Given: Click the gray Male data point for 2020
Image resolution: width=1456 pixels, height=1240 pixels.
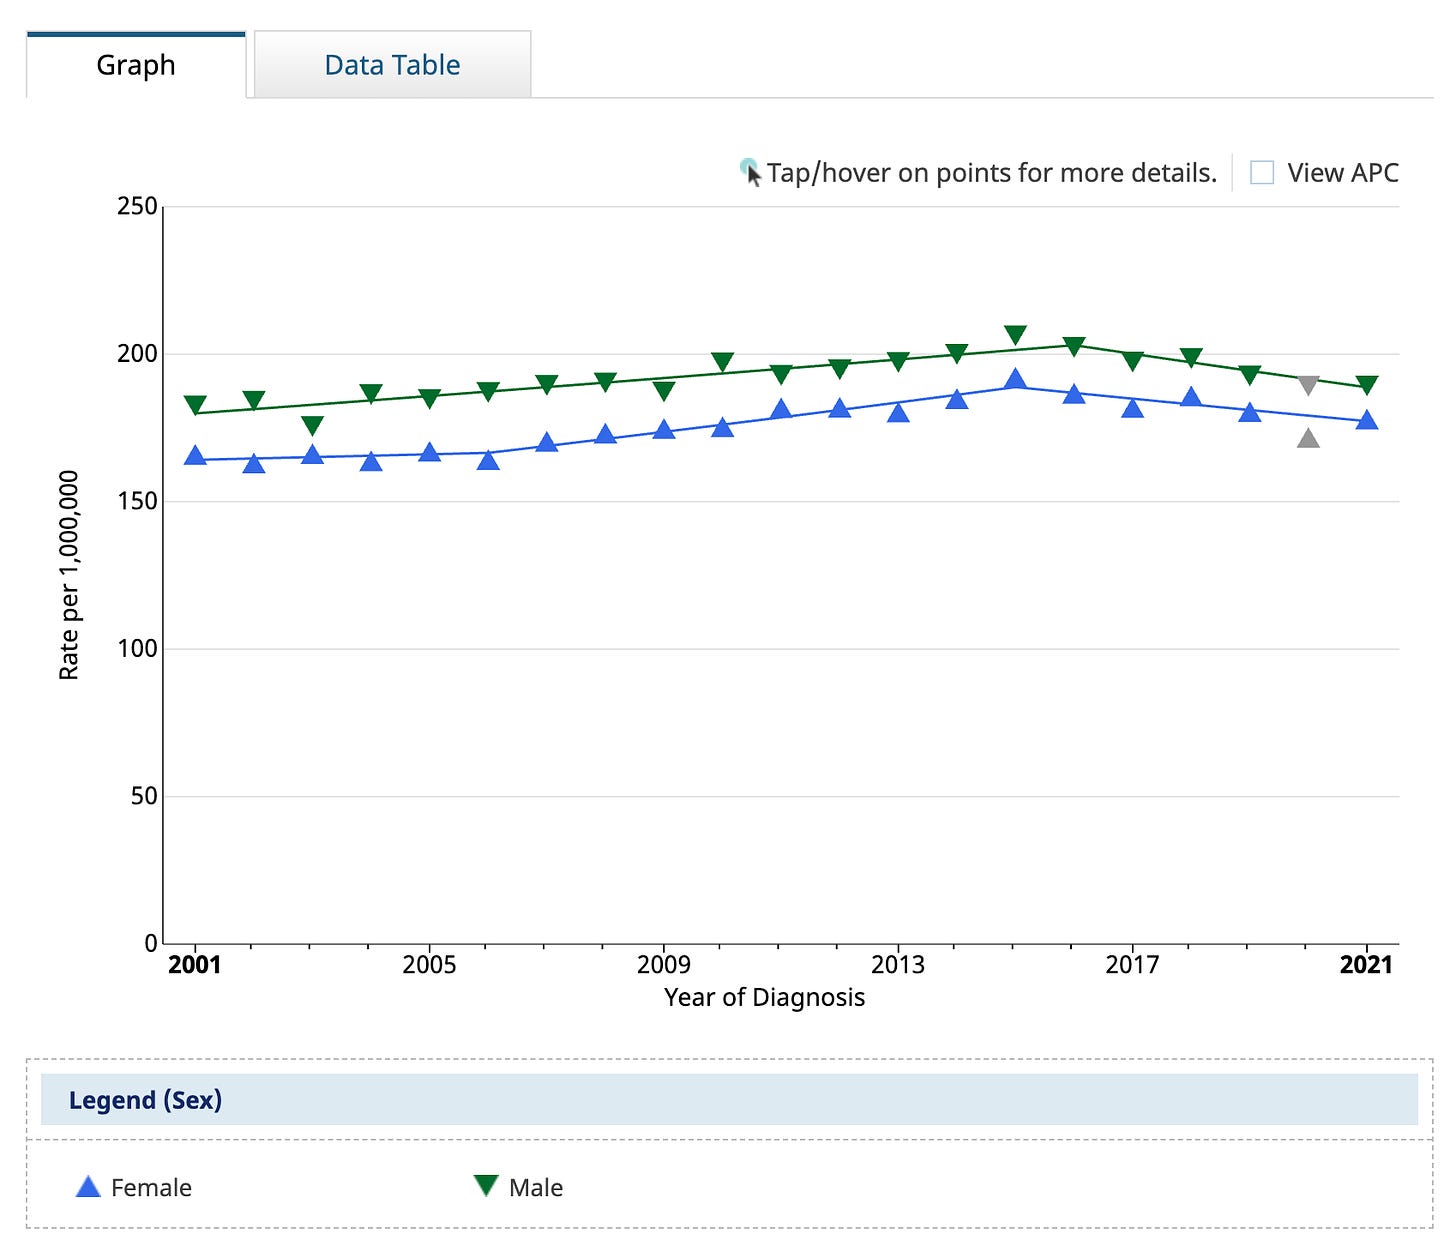Looking at the screenshot, I should [1308, 385].
